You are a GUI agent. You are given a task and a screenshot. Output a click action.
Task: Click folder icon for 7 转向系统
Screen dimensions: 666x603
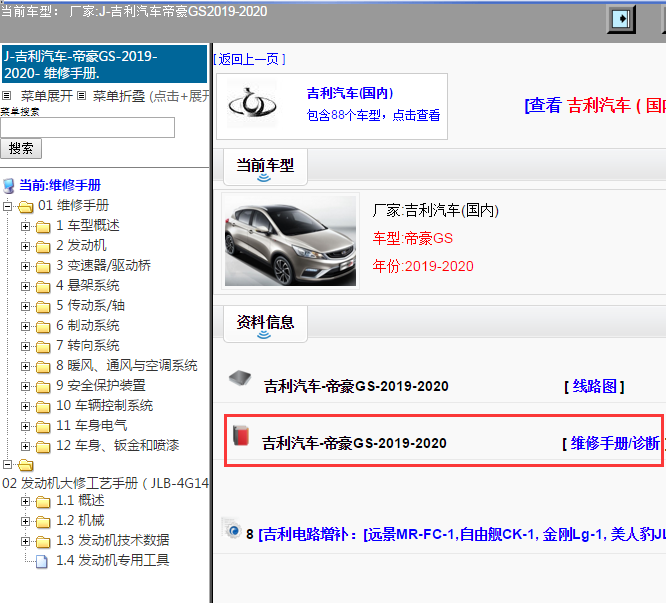coord(43,347)
